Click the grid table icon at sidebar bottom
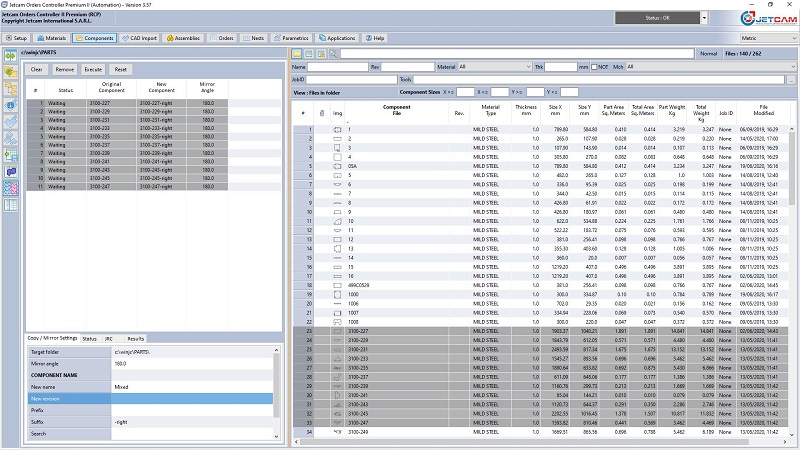 click(12, 205)
